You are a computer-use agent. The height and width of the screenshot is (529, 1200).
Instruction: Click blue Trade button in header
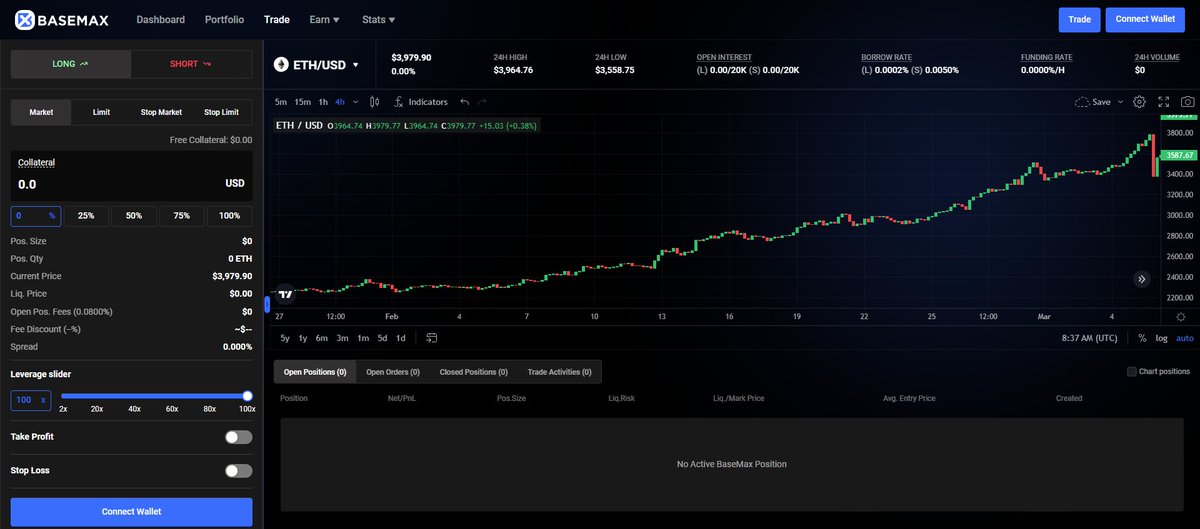tap(1079, 19)
